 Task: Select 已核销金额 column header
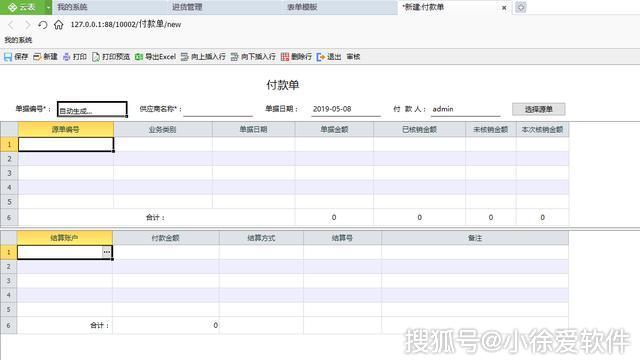(x=419, y=129)
